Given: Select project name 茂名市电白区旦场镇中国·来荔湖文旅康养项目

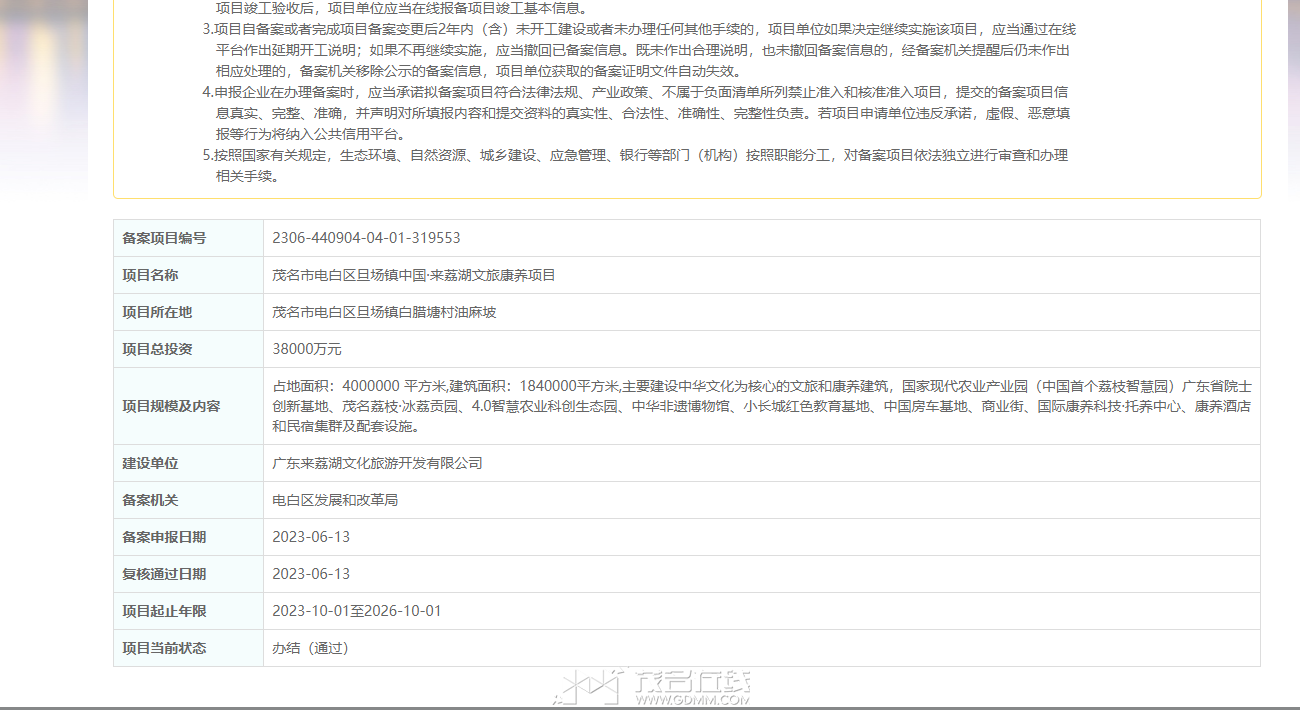Looking at the screenshot, I should tap(414, 275).
